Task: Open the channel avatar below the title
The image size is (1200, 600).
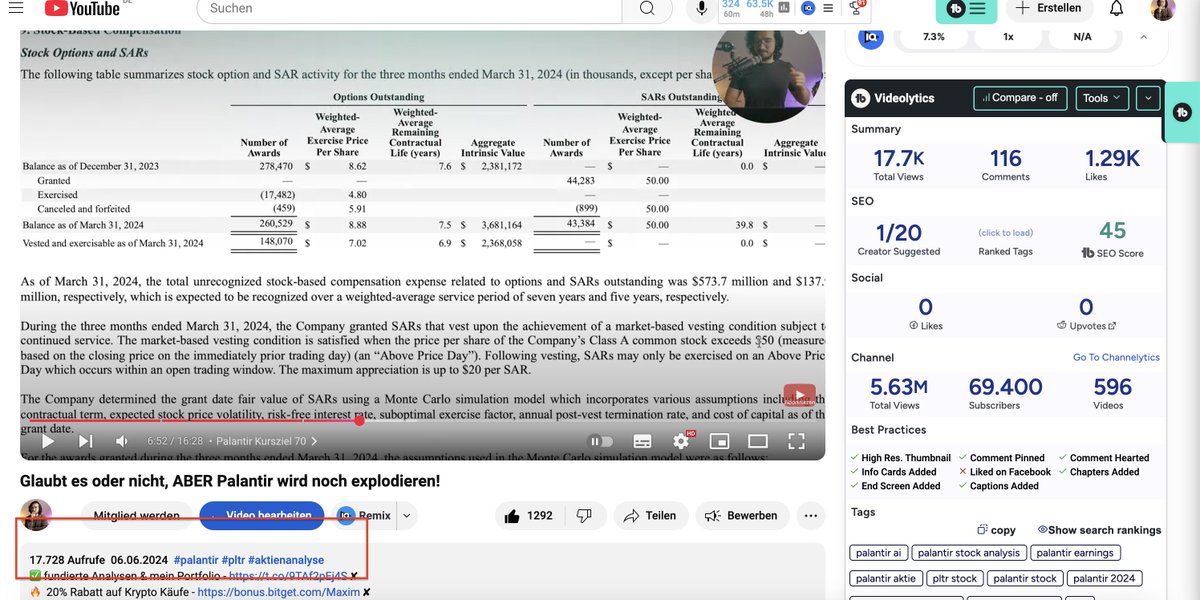Action: 37,516
